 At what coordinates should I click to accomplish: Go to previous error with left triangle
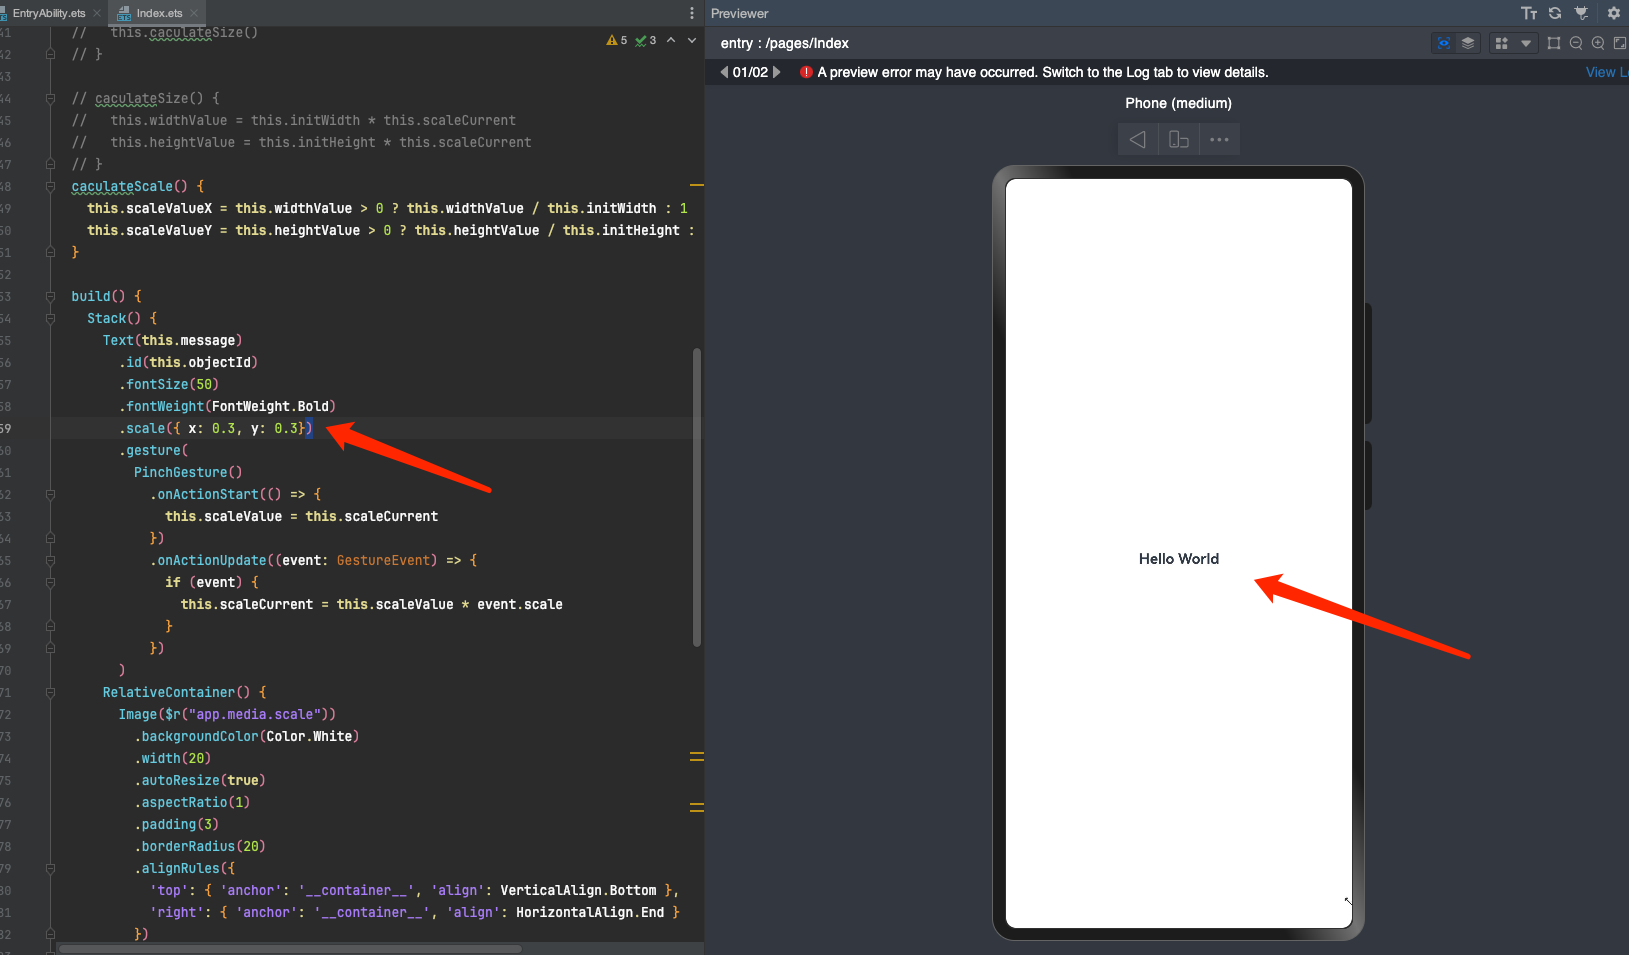724,72
